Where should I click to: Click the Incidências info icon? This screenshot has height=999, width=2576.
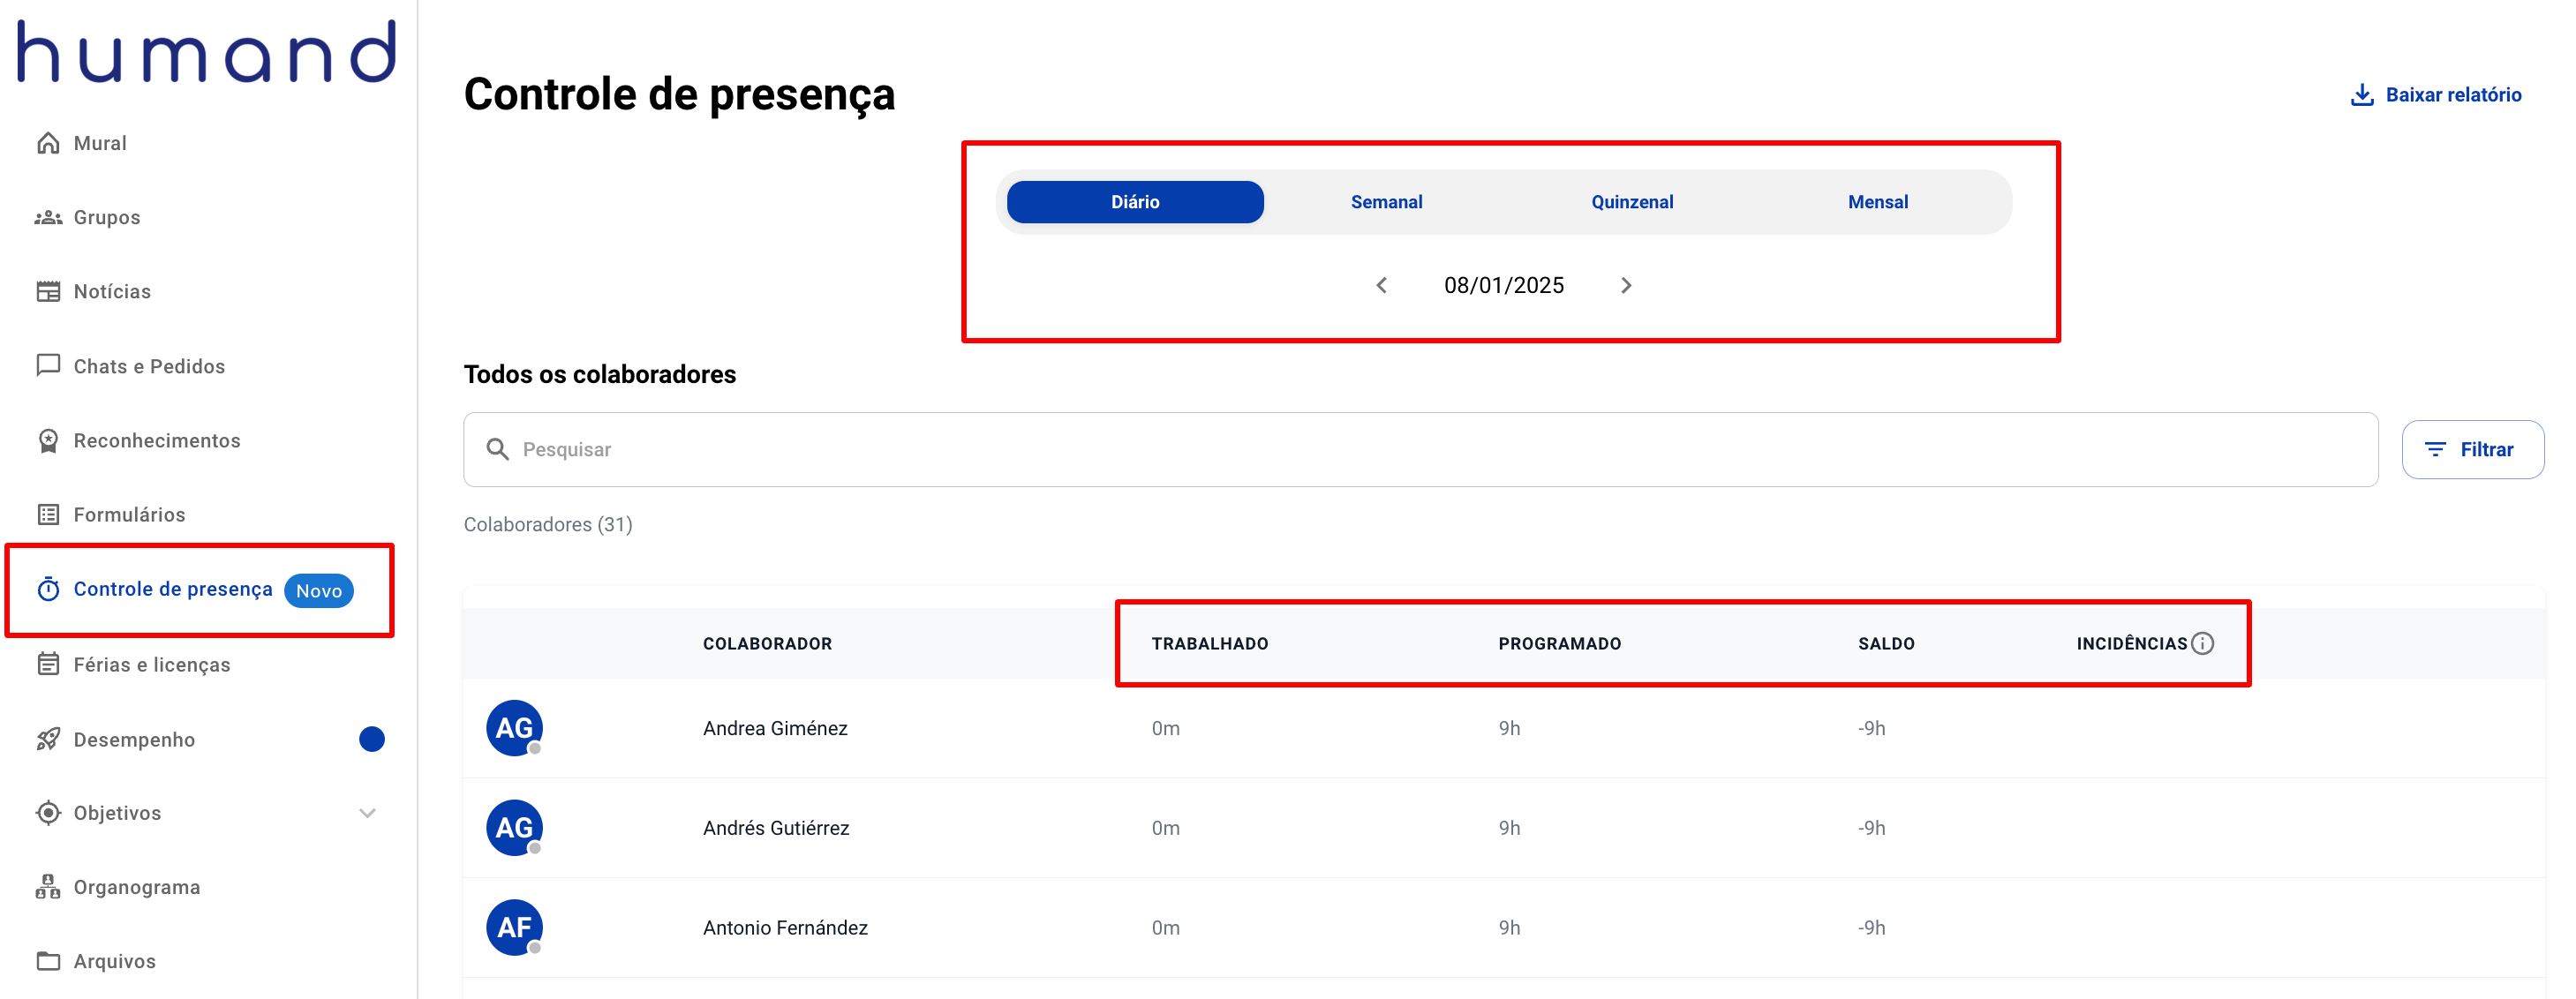(2203, 644)
